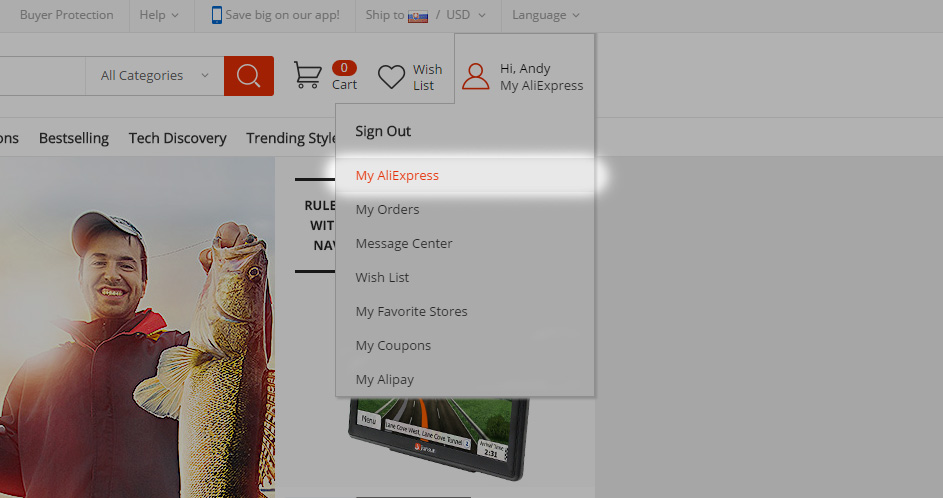Click the cart item count badge
The height and width of the screenshot is (498, 943).
click(x=344, y=68)
